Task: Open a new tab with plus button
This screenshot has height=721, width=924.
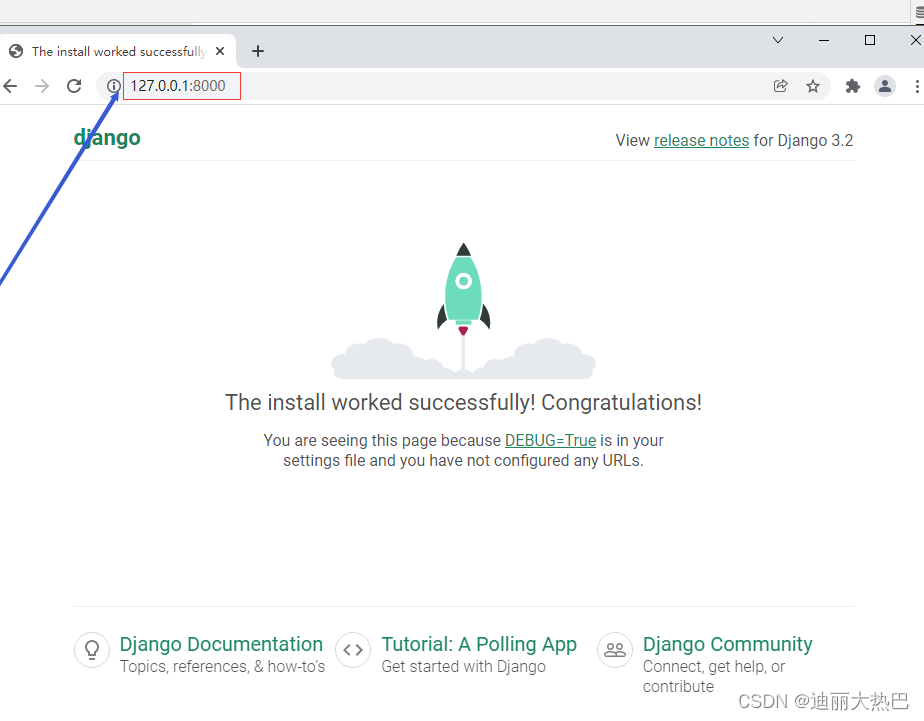Action: (x=258, y=51)
